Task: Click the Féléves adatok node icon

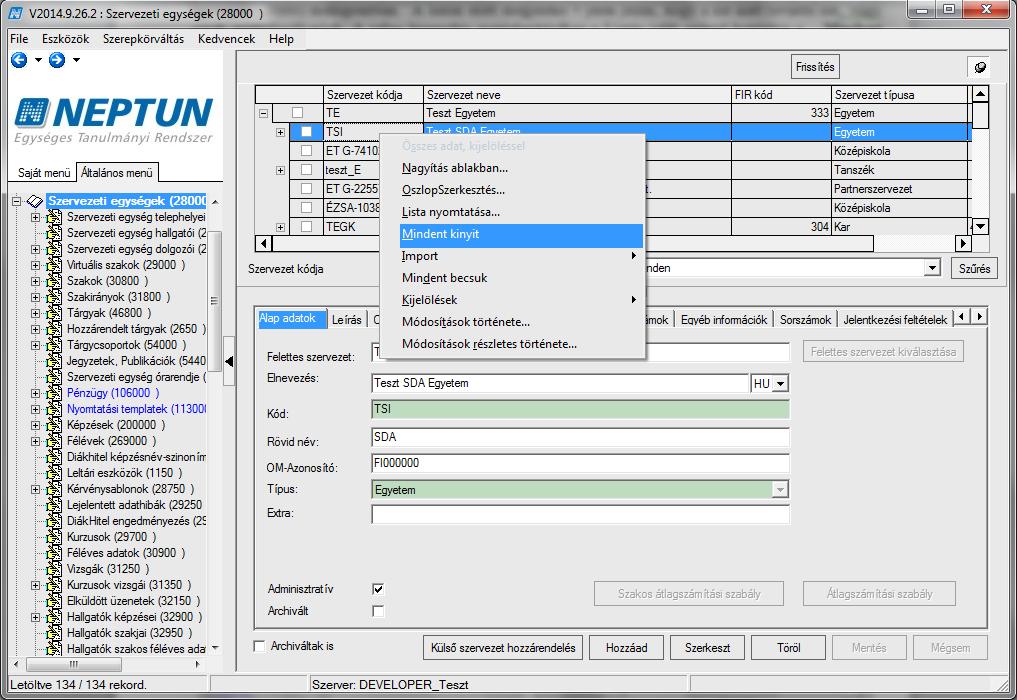Action: point(54,553)
